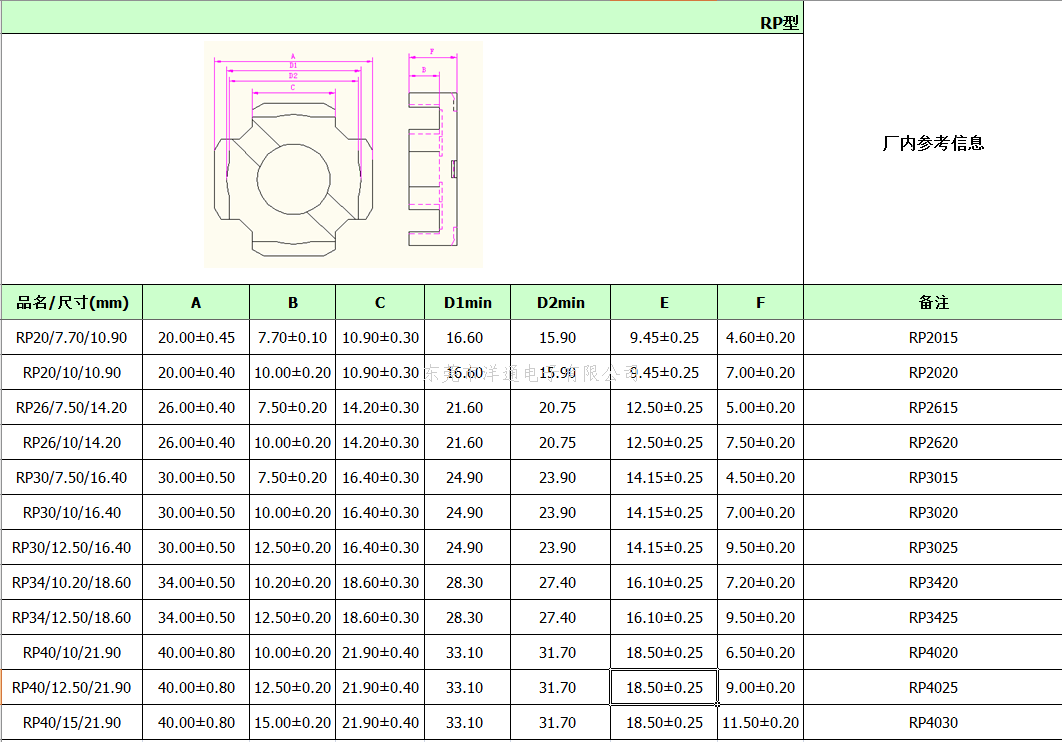Select the RP30/12.50/16.40 product name cell
Image resolution: width=1062 pixels, height=742 pixels.
coord(72,548)
